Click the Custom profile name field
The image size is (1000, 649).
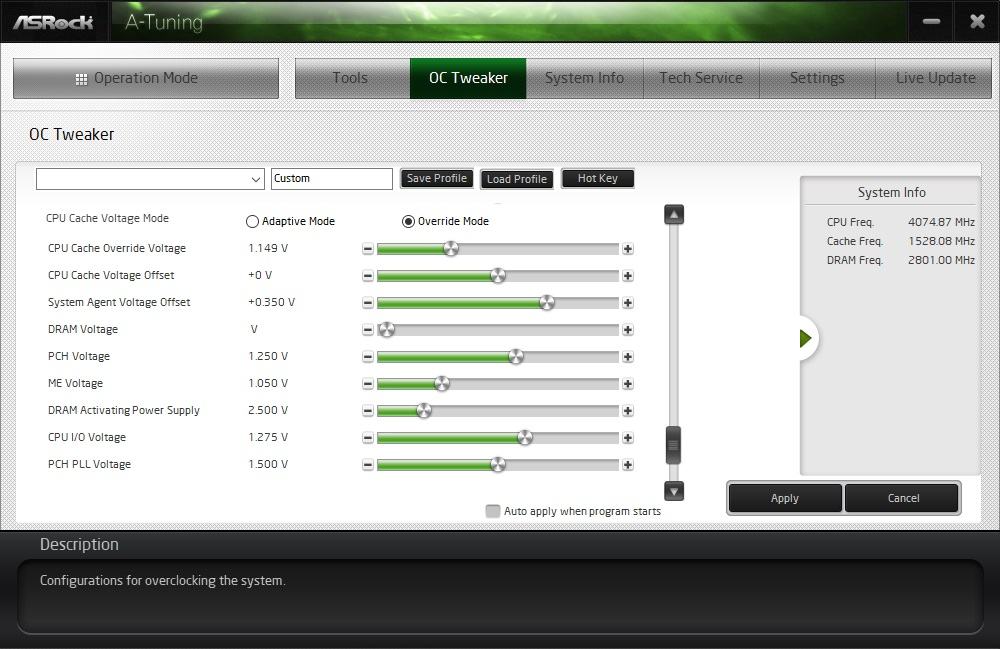coord(332,179)
